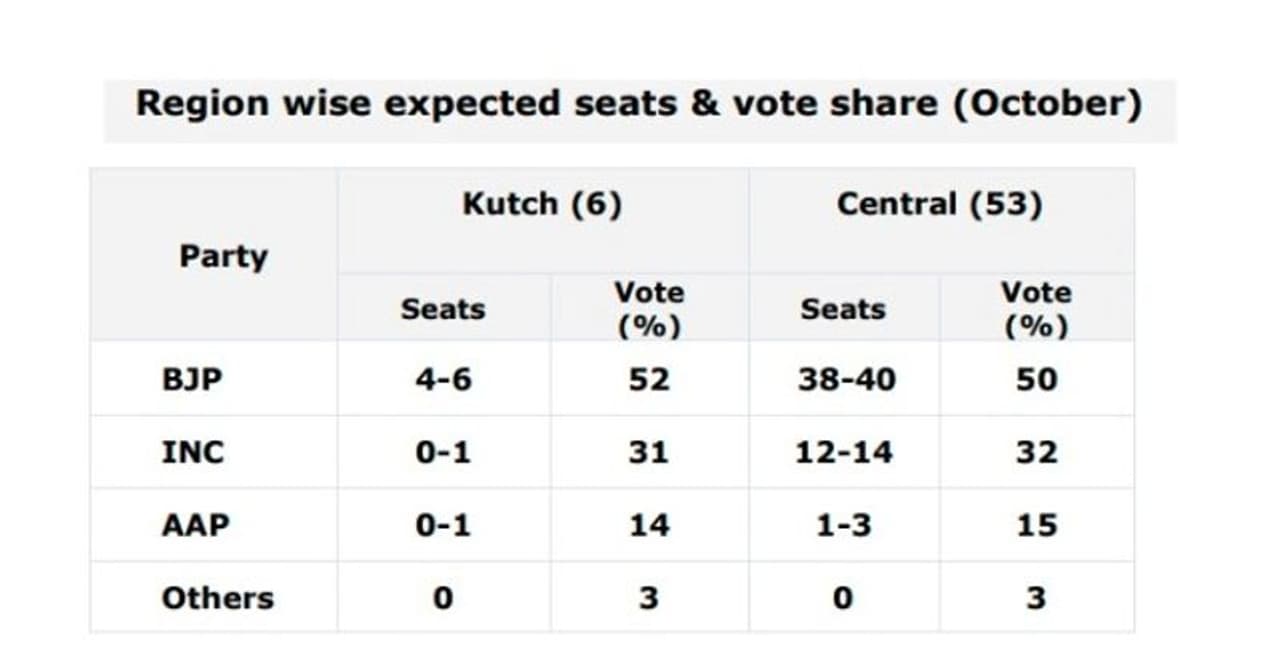Screen dimensions: 1280x669
Task: Click the Others row label
Action: click(x=217, y=598)
